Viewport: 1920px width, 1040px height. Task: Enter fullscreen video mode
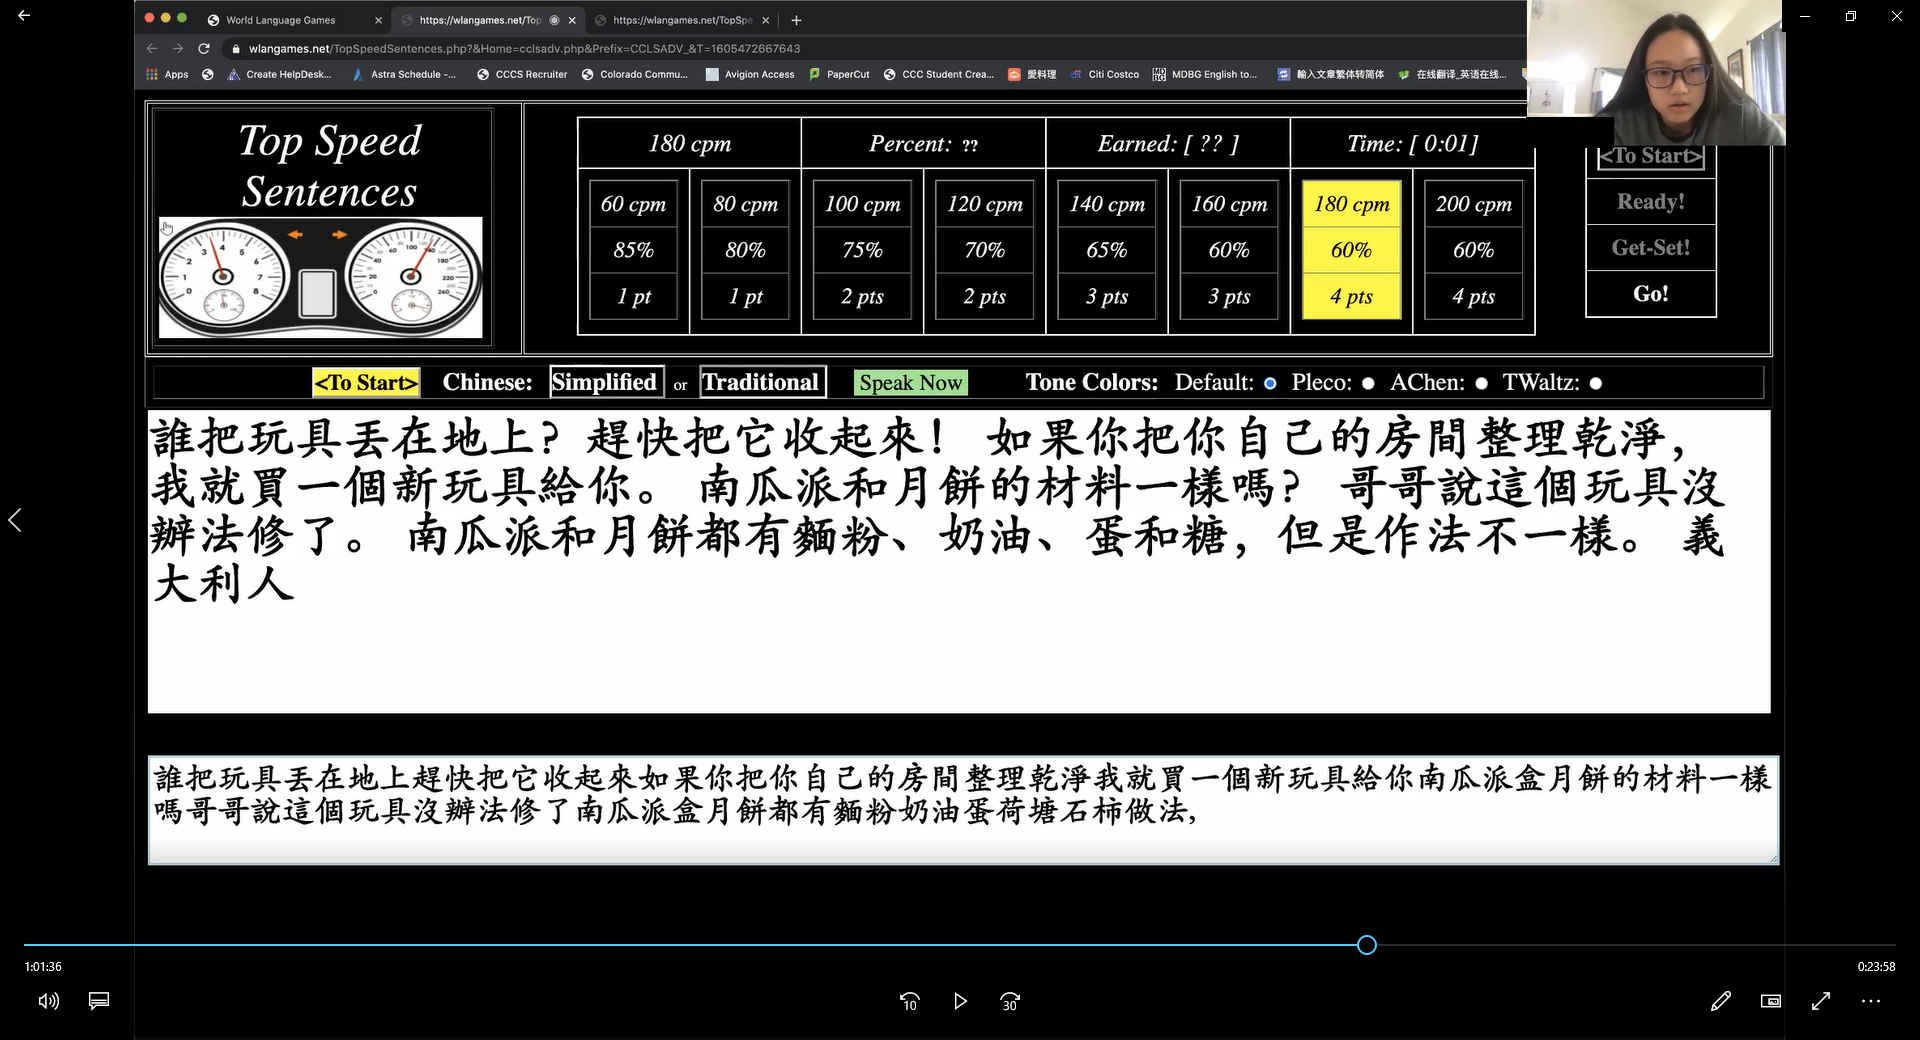(x=1820, y=1001)
